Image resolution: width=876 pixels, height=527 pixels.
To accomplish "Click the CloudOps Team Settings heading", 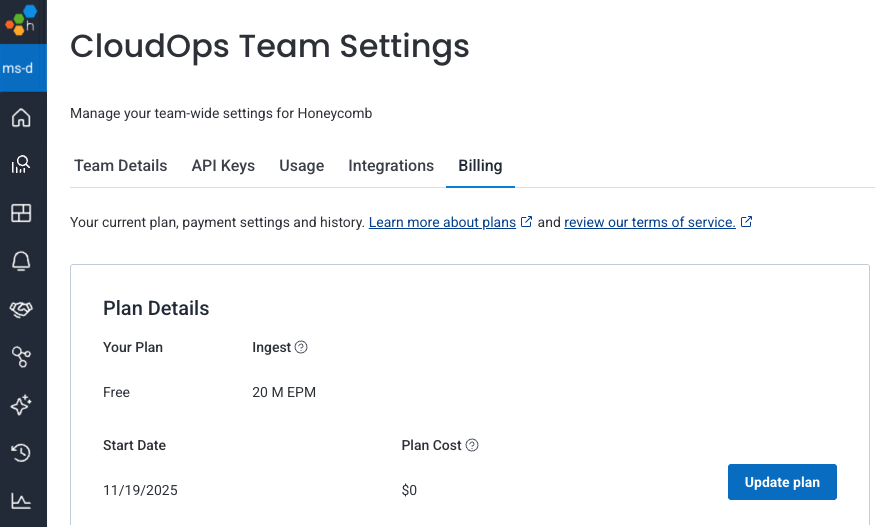I will (x=270, y=46).
